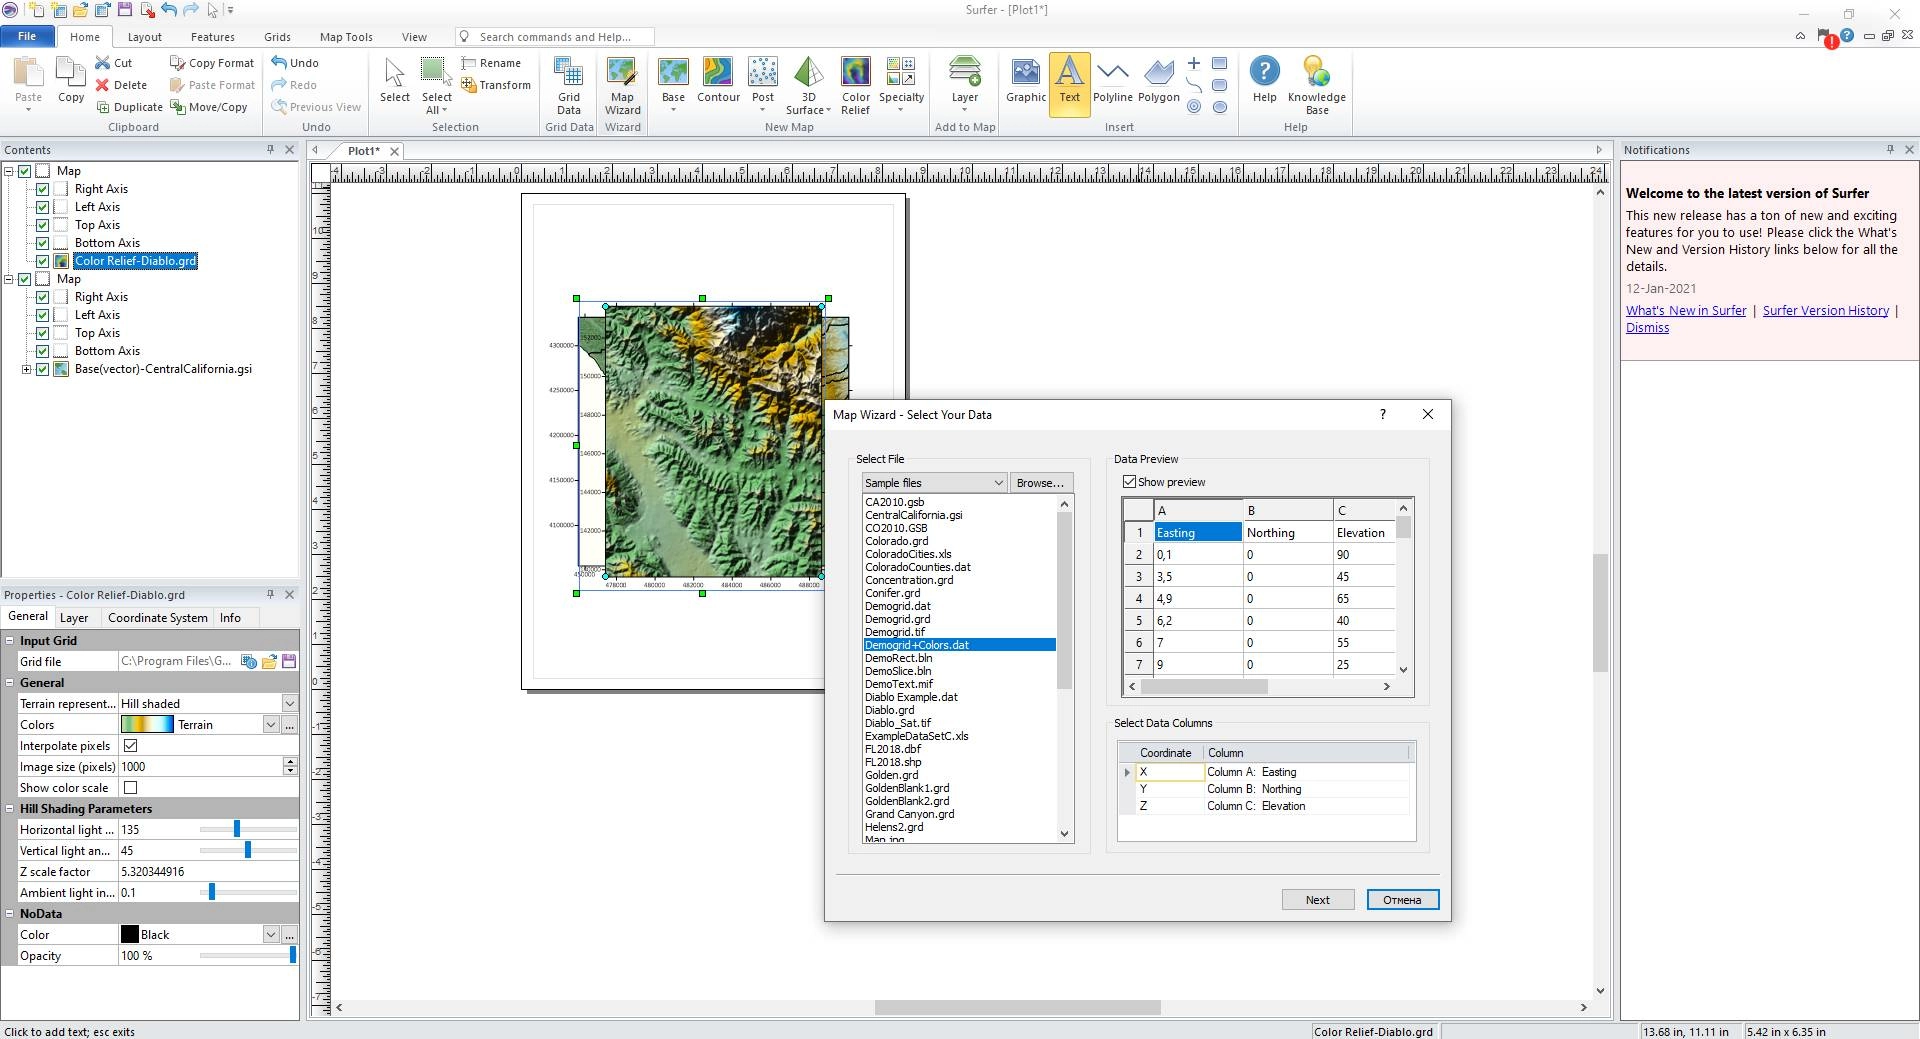This screenshot has width=1920, height=1039.
Task: Open the Colors Terrain dropdown
Action: pyautogui.click(x=270, y=725)
